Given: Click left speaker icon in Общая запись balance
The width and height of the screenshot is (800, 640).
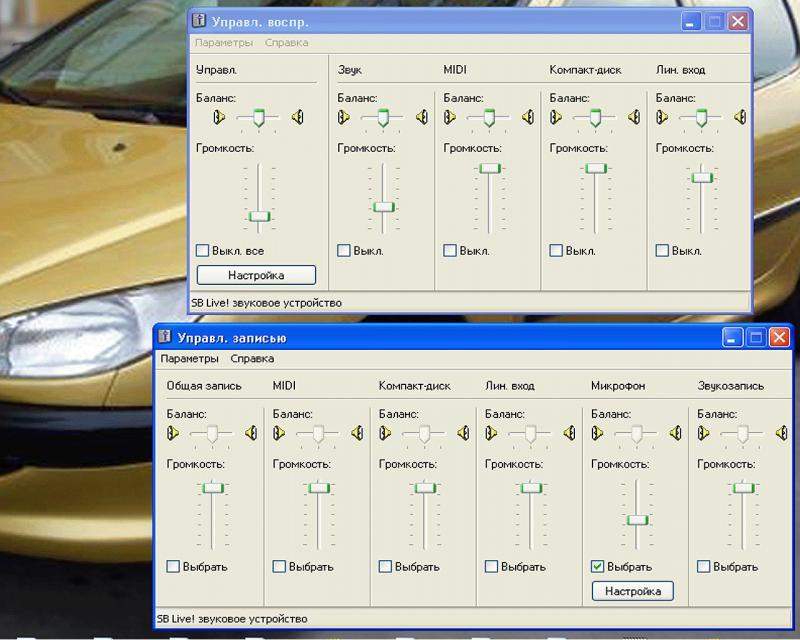Looking at the screenshot, I should (174, 433).
